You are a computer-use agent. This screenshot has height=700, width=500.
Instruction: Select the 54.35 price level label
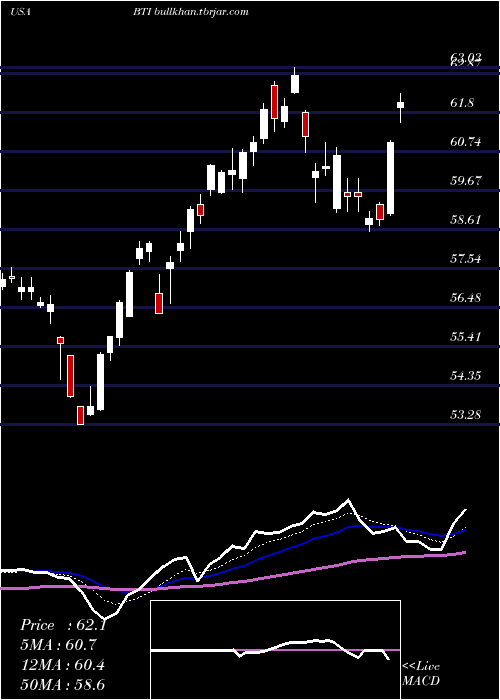pos(466,375)
